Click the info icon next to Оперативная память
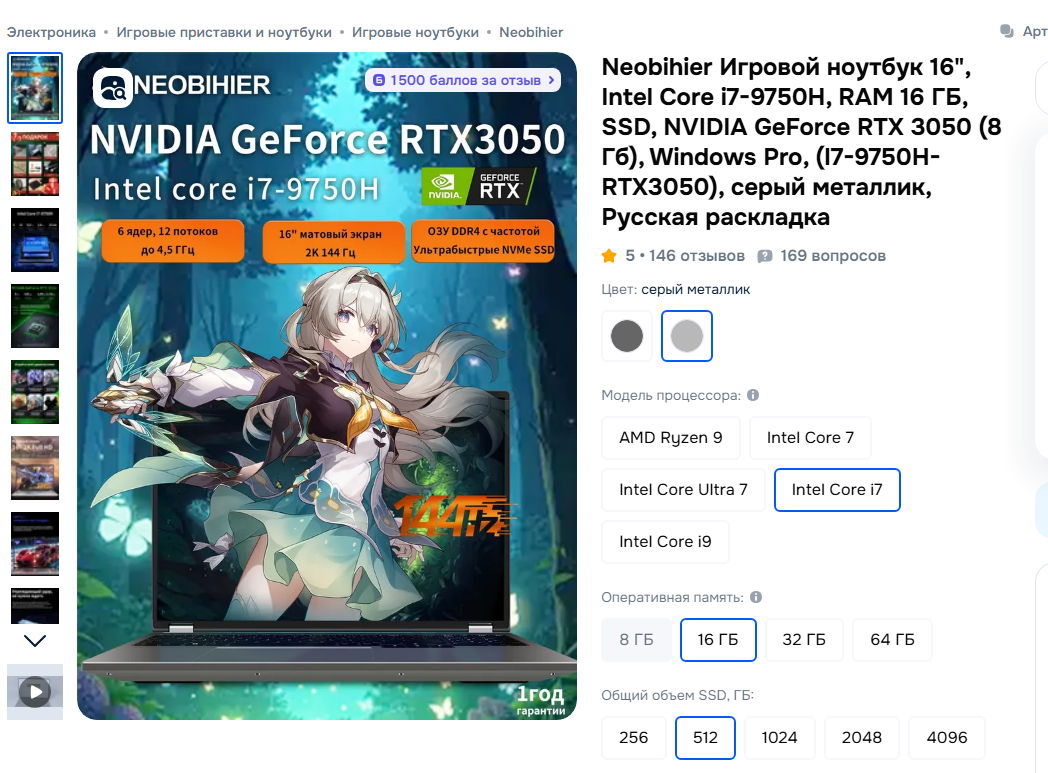Viewport: 1048px width, 773px height. pos(756,597)
